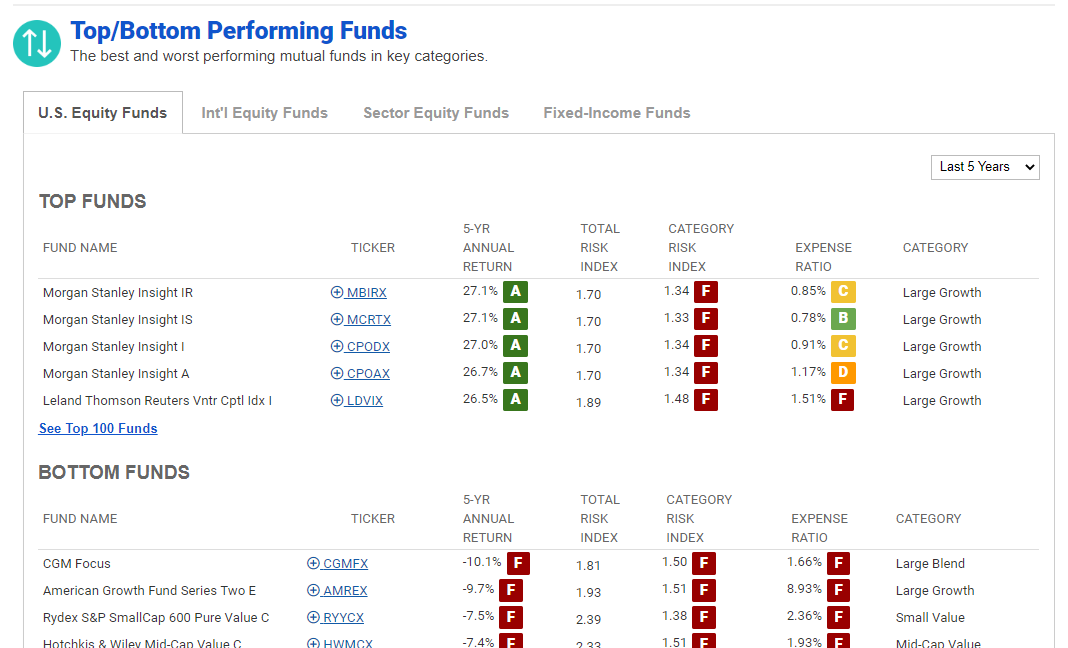
Task: Click the green B expense badge for MCRTX
Action: click(843, 318)
